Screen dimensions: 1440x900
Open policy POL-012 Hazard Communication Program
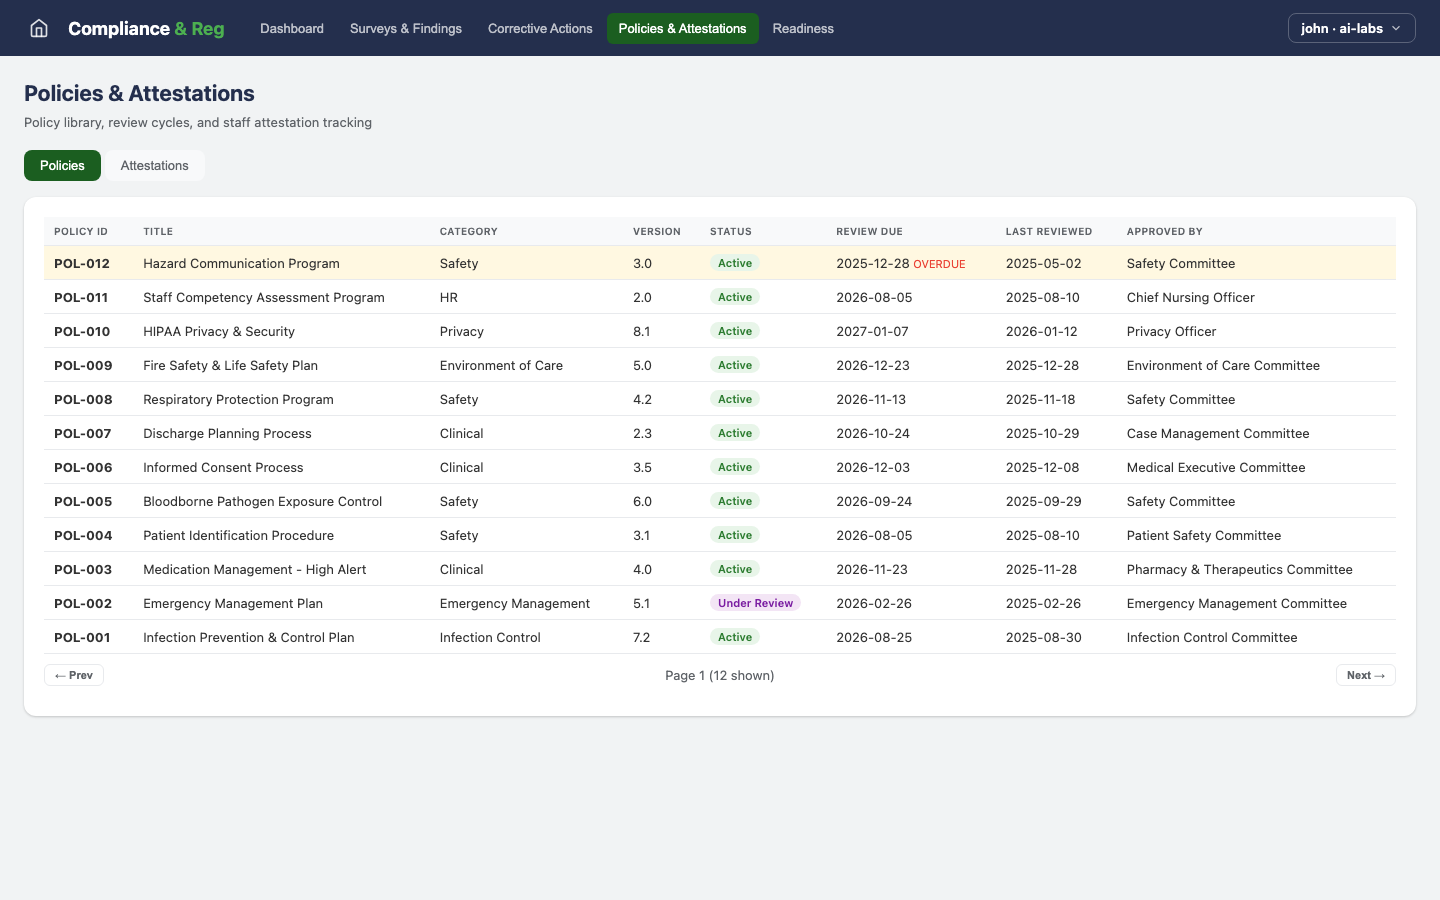[241, 263]
